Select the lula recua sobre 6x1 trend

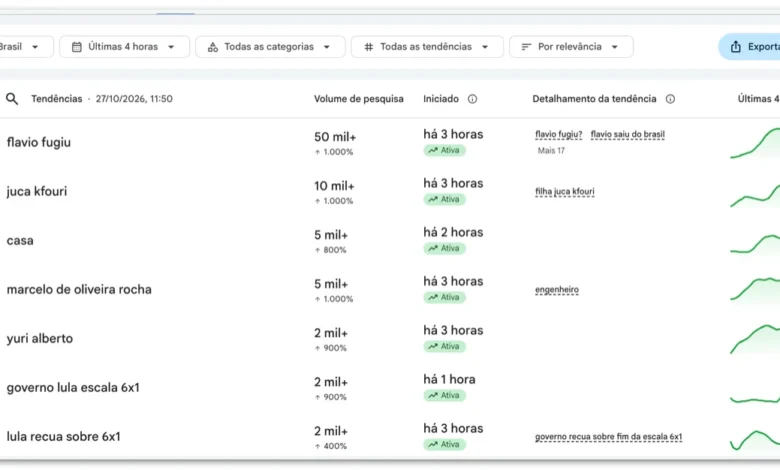pyautogui.click(x=64, y=437)
